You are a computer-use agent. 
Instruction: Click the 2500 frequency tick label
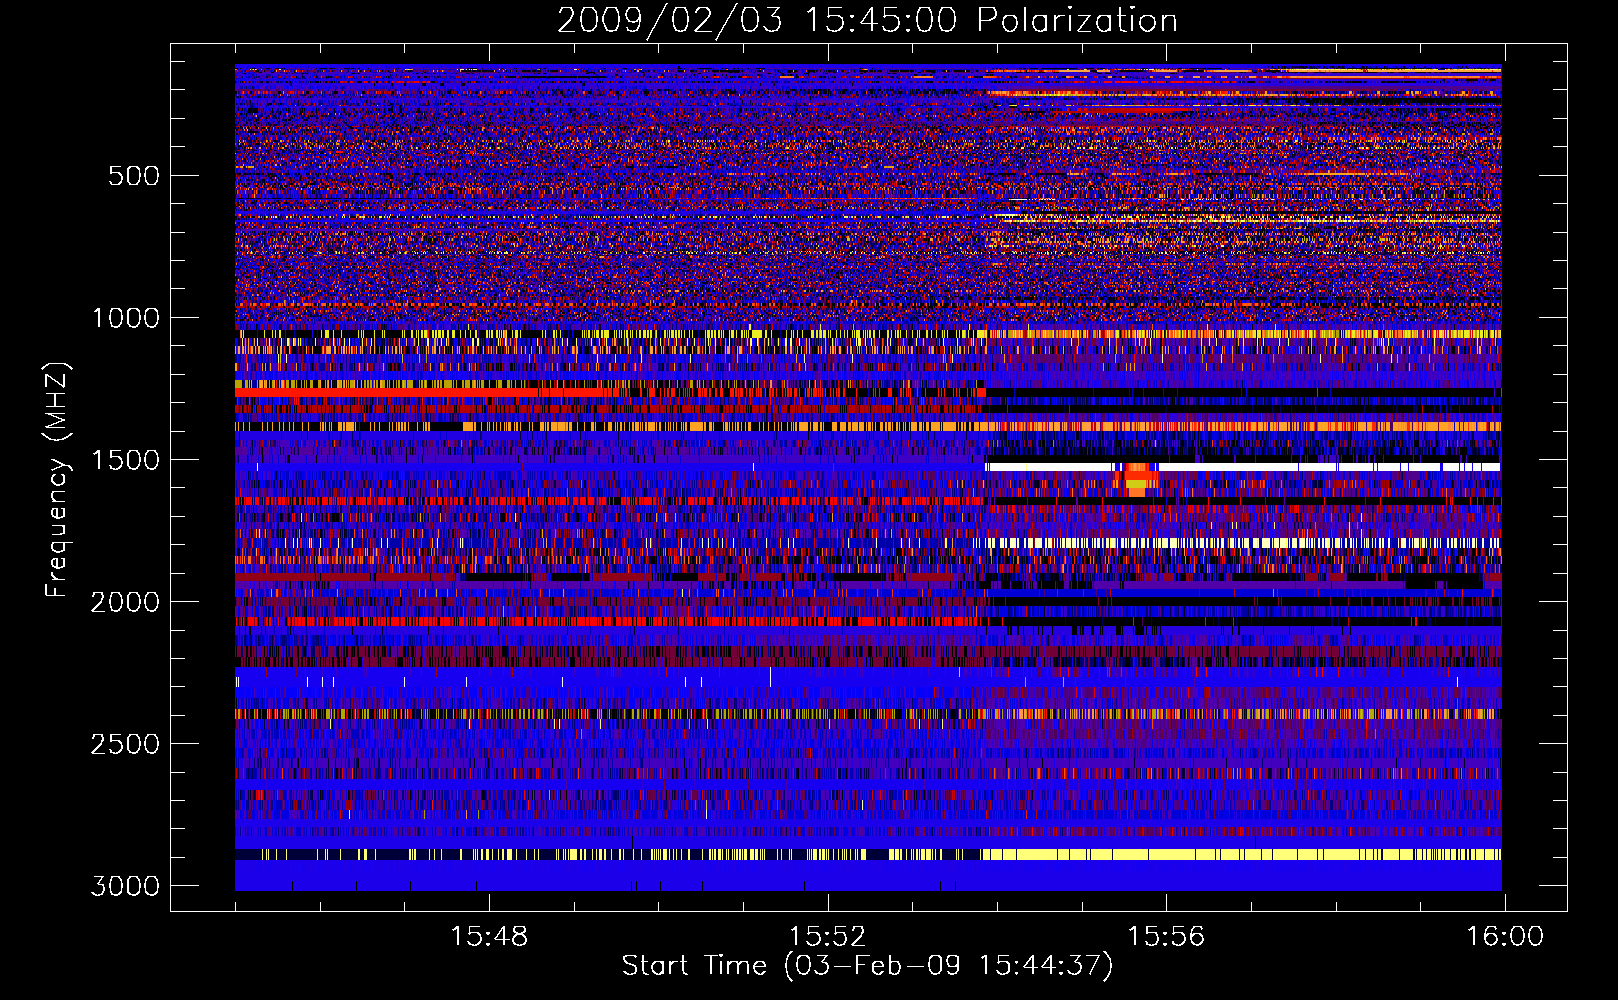125,744
